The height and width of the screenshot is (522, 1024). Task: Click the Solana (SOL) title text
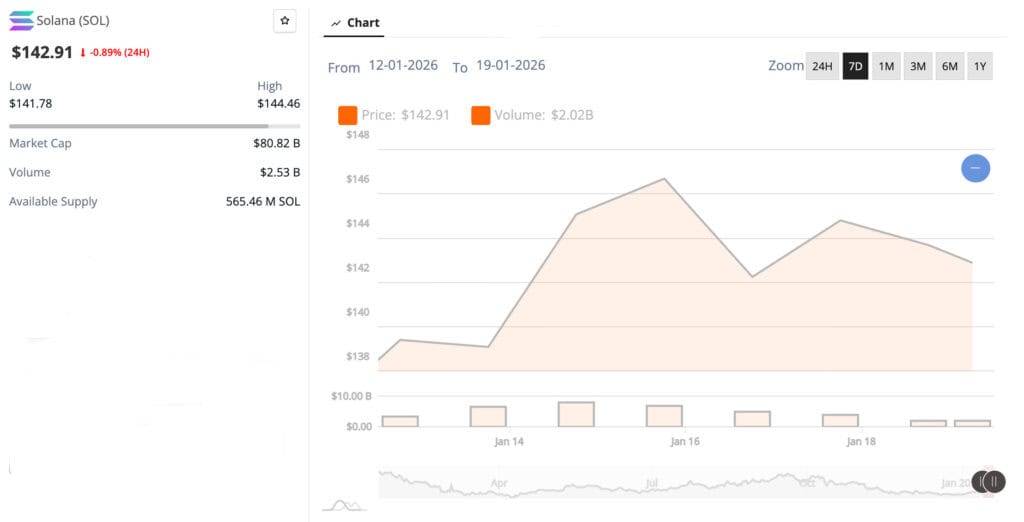[x=73, y=21]
